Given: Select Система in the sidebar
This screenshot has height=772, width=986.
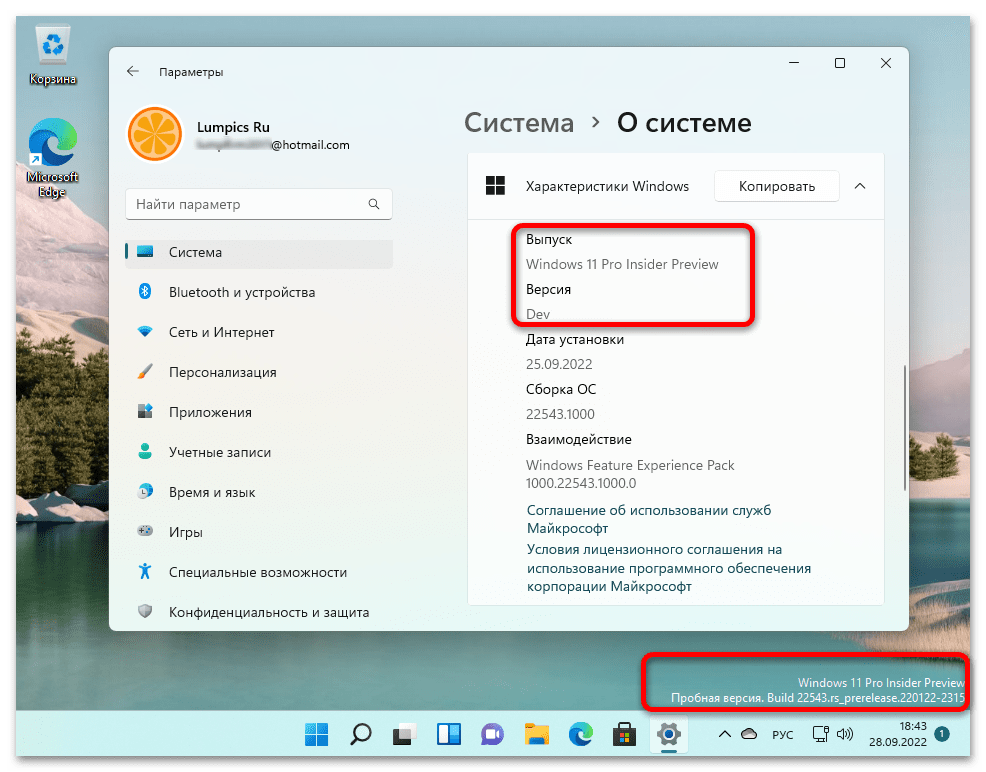Looking at the screenshot, I should click(x=259, y=252).
